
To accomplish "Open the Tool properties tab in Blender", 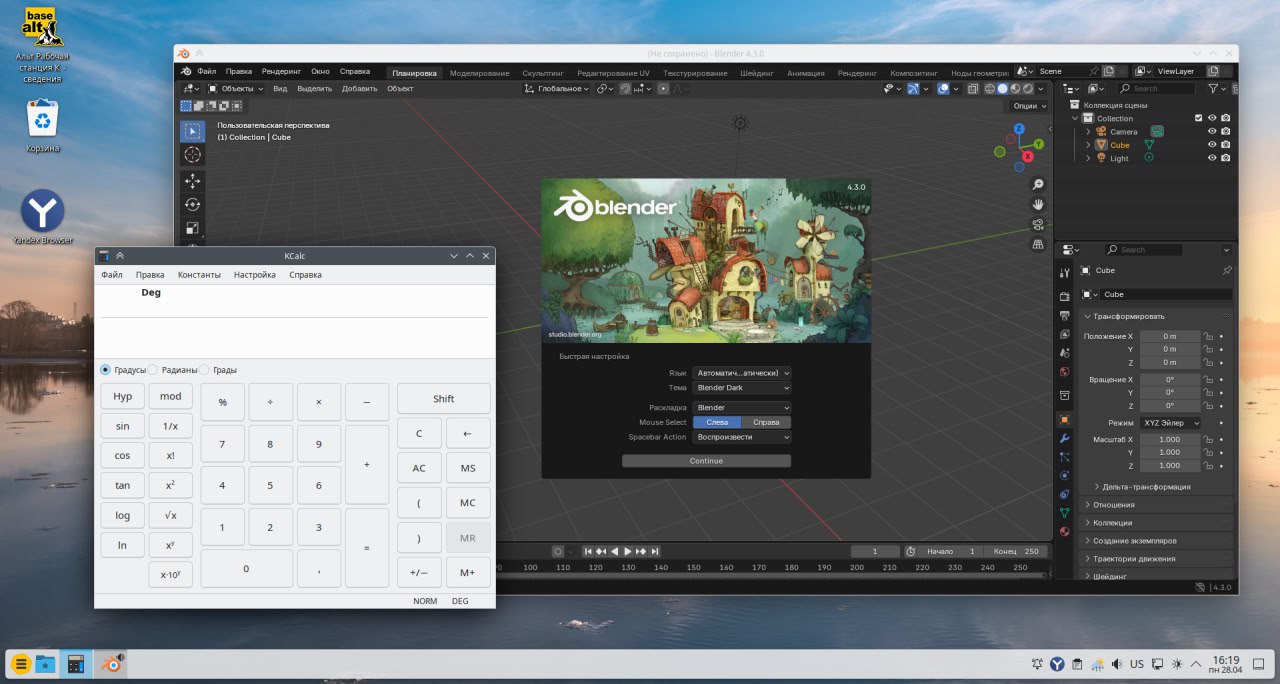I will (x=1064, y=272).
